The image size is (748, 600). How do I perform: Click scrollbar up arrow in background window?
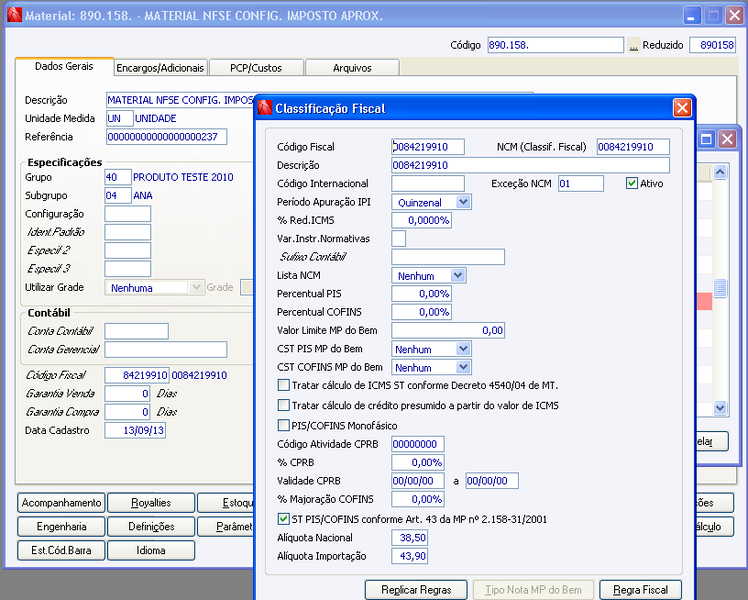pyautogui.click(x=720, y=172)
